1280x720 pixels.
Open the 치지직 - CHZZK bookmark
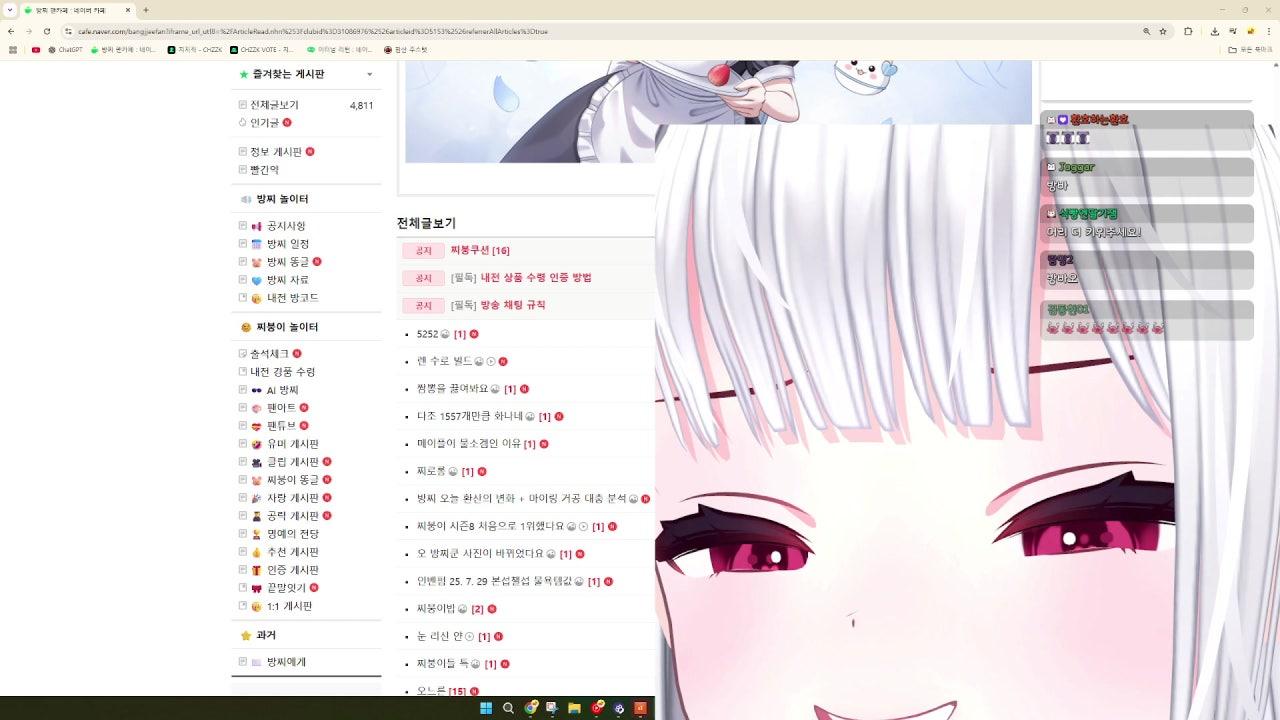(195, 49)
